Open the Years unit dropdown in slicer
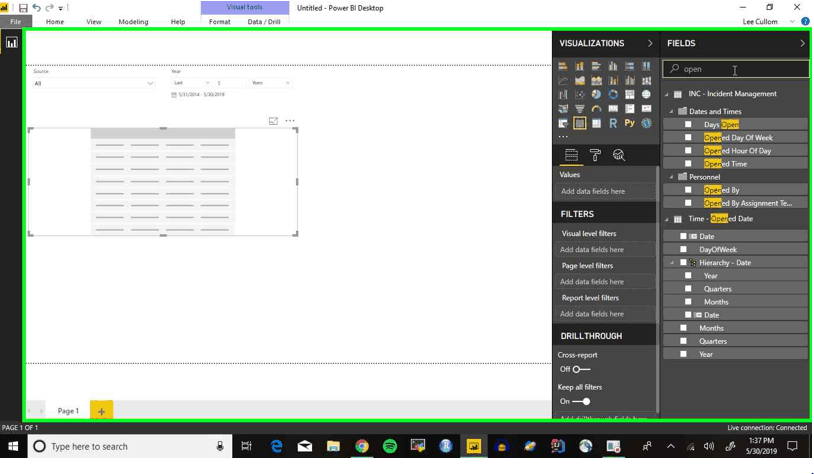Screen dimensions: 814x474 click(x=270, y=83)
